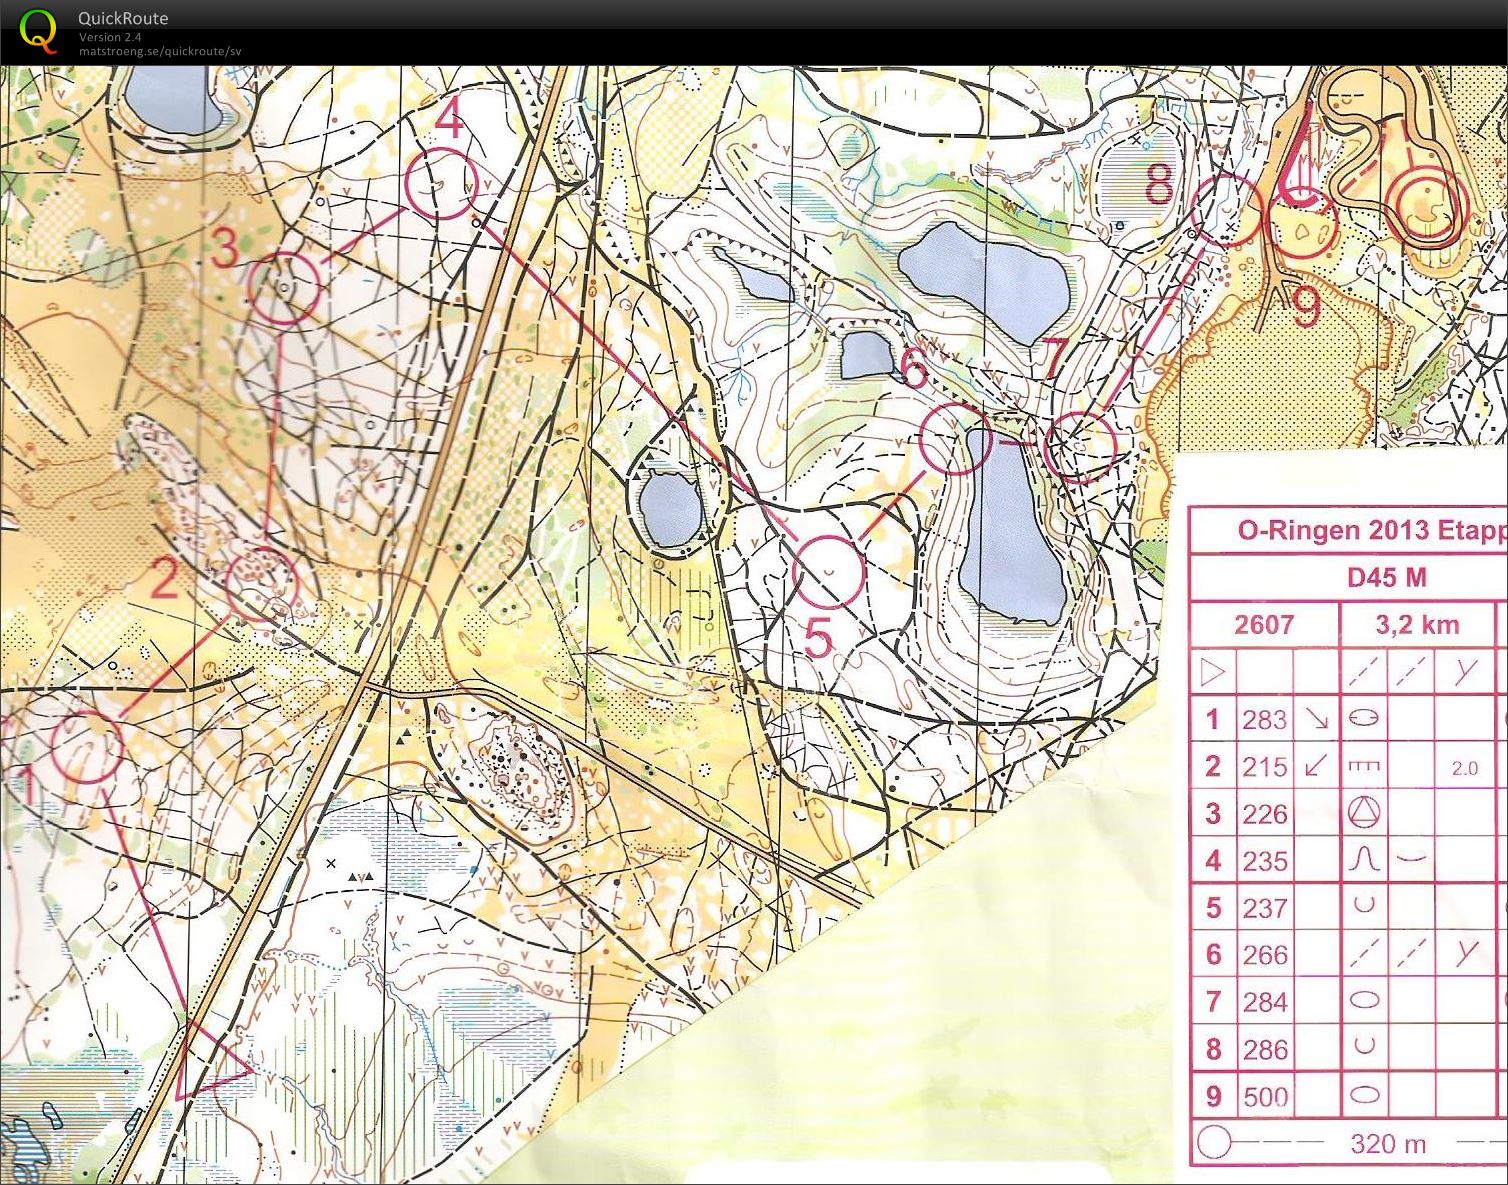Click the QuickRoute logo icon
The height and width of the screenshot is (1185, 1508).
click(x=38, y=29)
